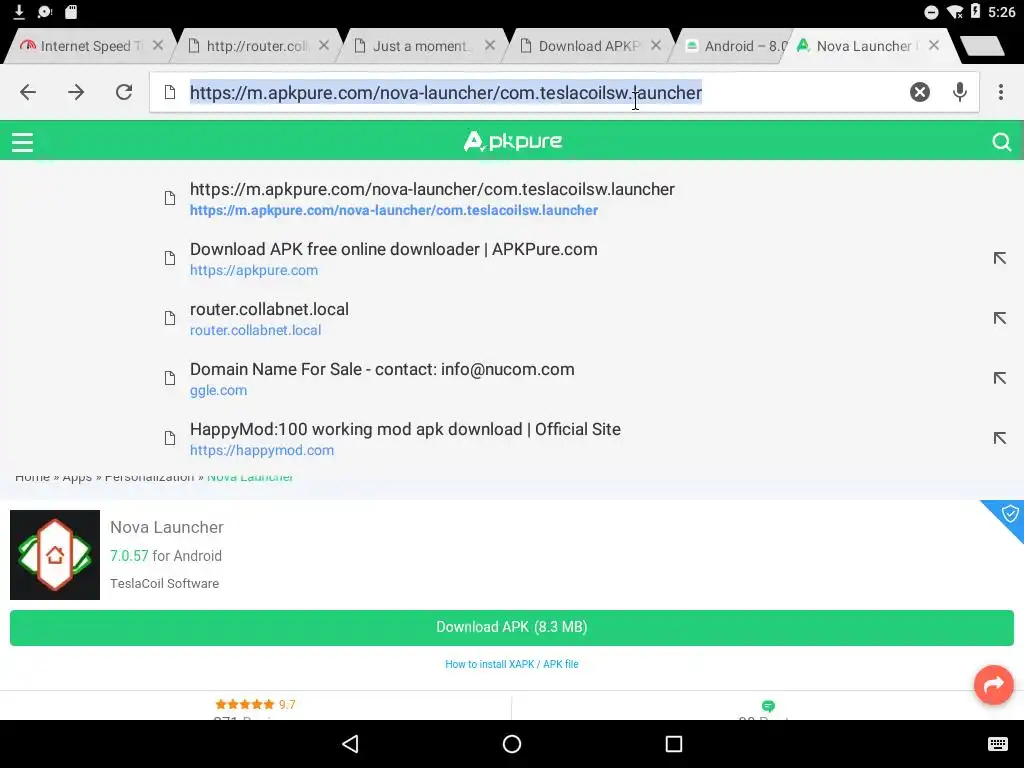Start voice search with microphone icon
This screenshot has height=768, width=1024.
click(x=959, y=92)
